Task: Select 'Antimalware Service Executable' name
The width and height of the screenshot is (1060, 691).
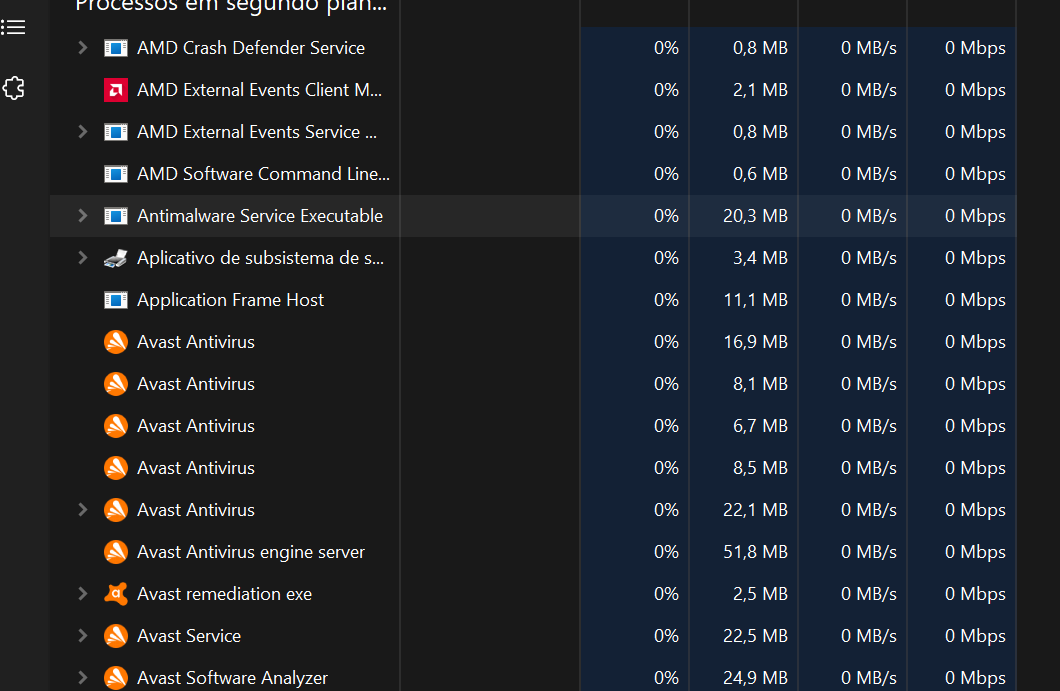Action: pyautogui.click(x=260, y=216)
